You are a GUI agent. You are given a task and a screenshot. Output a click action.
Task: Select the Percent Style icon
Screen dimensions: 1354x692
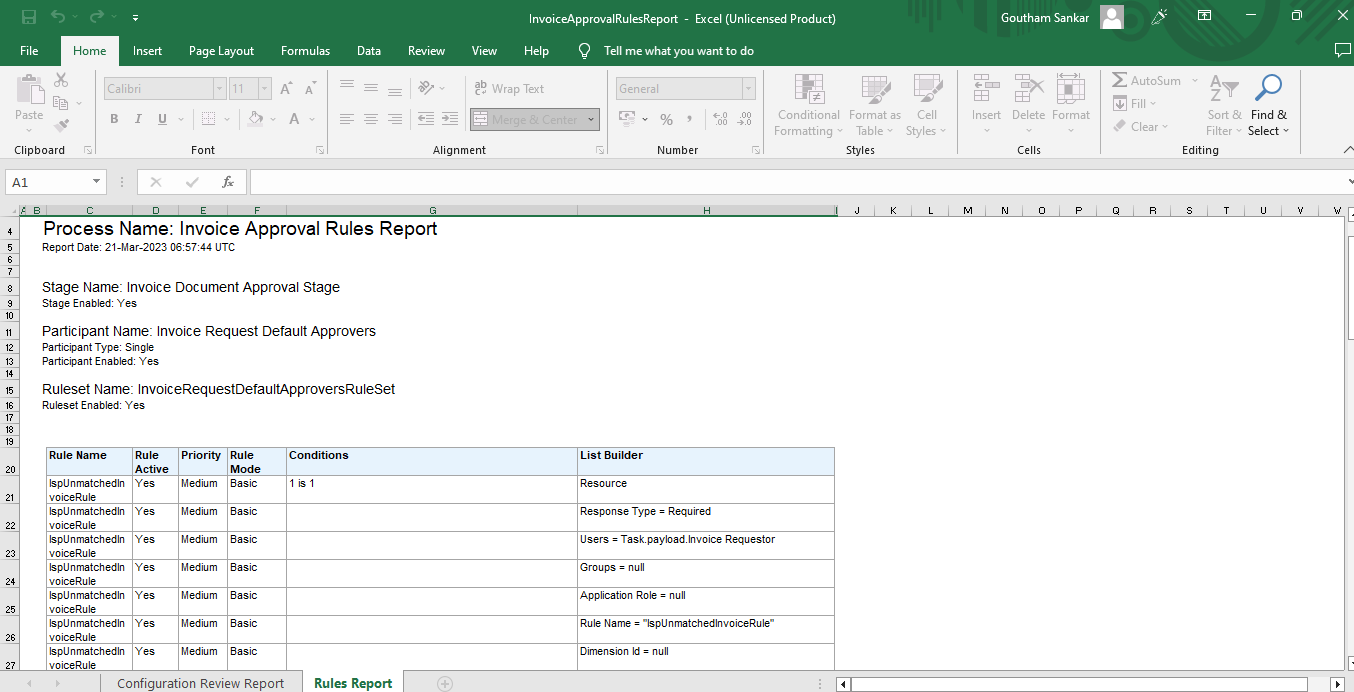click(666, 118)
